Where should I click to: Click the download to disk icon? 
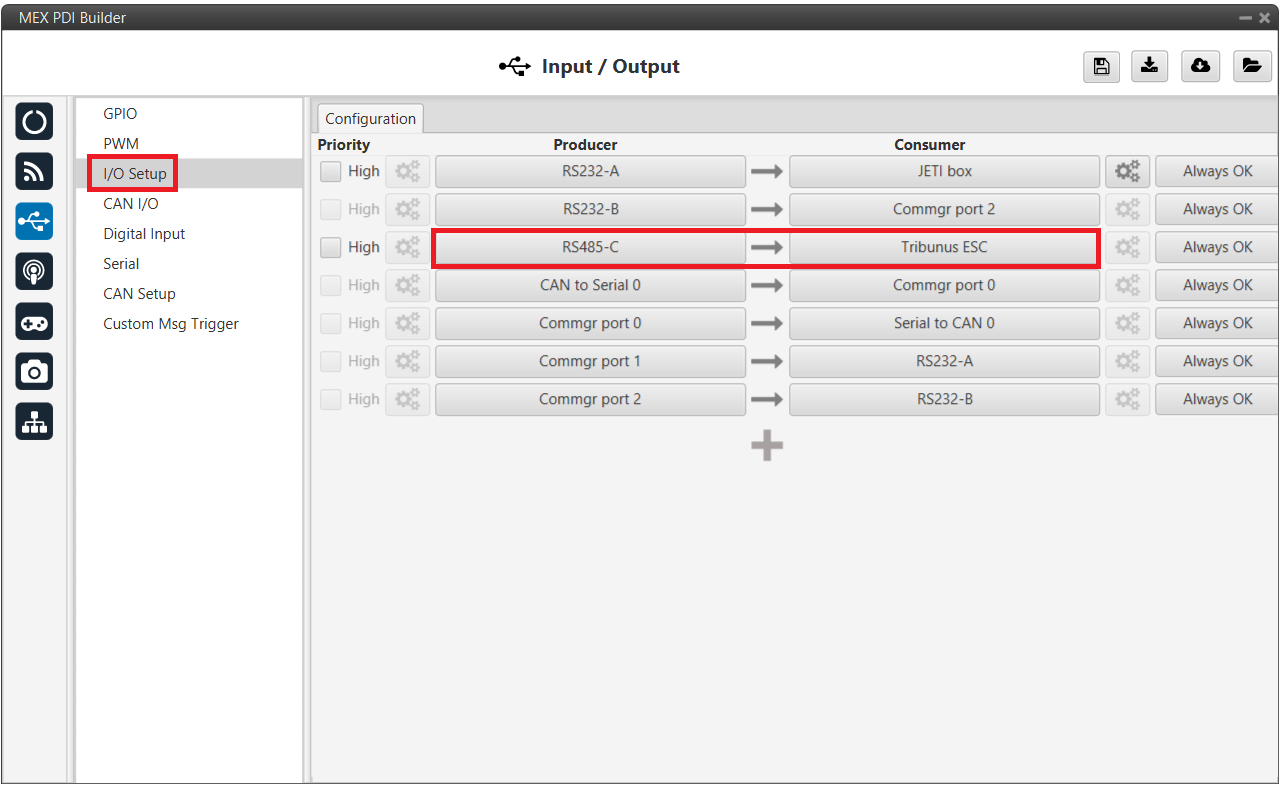click(1150, 67)
